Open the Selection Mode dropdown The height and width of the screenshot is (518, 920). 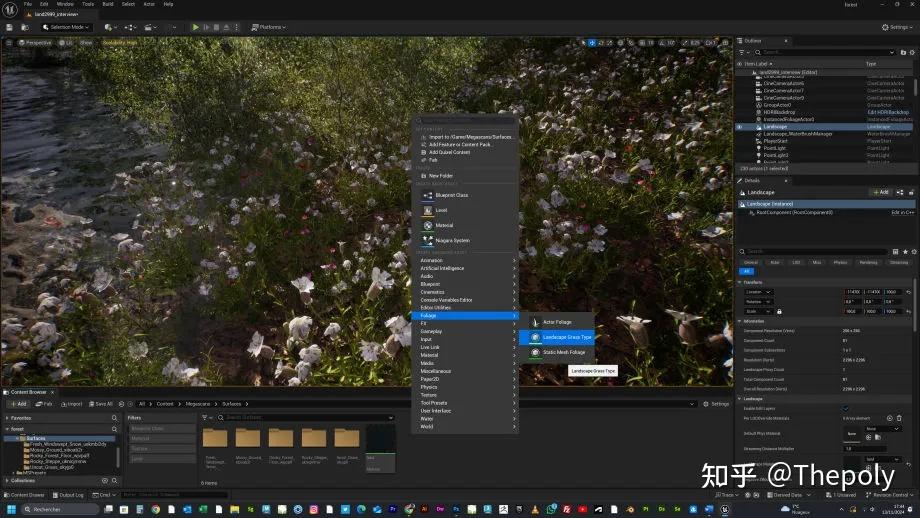66,27
